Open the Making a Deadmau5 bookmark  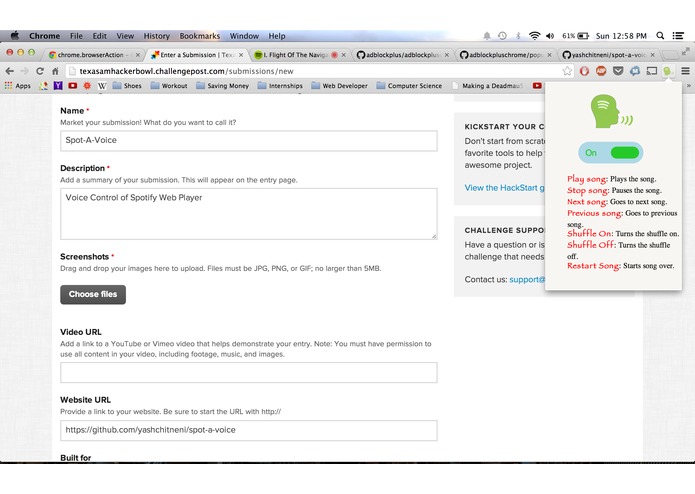coord(487,86)
